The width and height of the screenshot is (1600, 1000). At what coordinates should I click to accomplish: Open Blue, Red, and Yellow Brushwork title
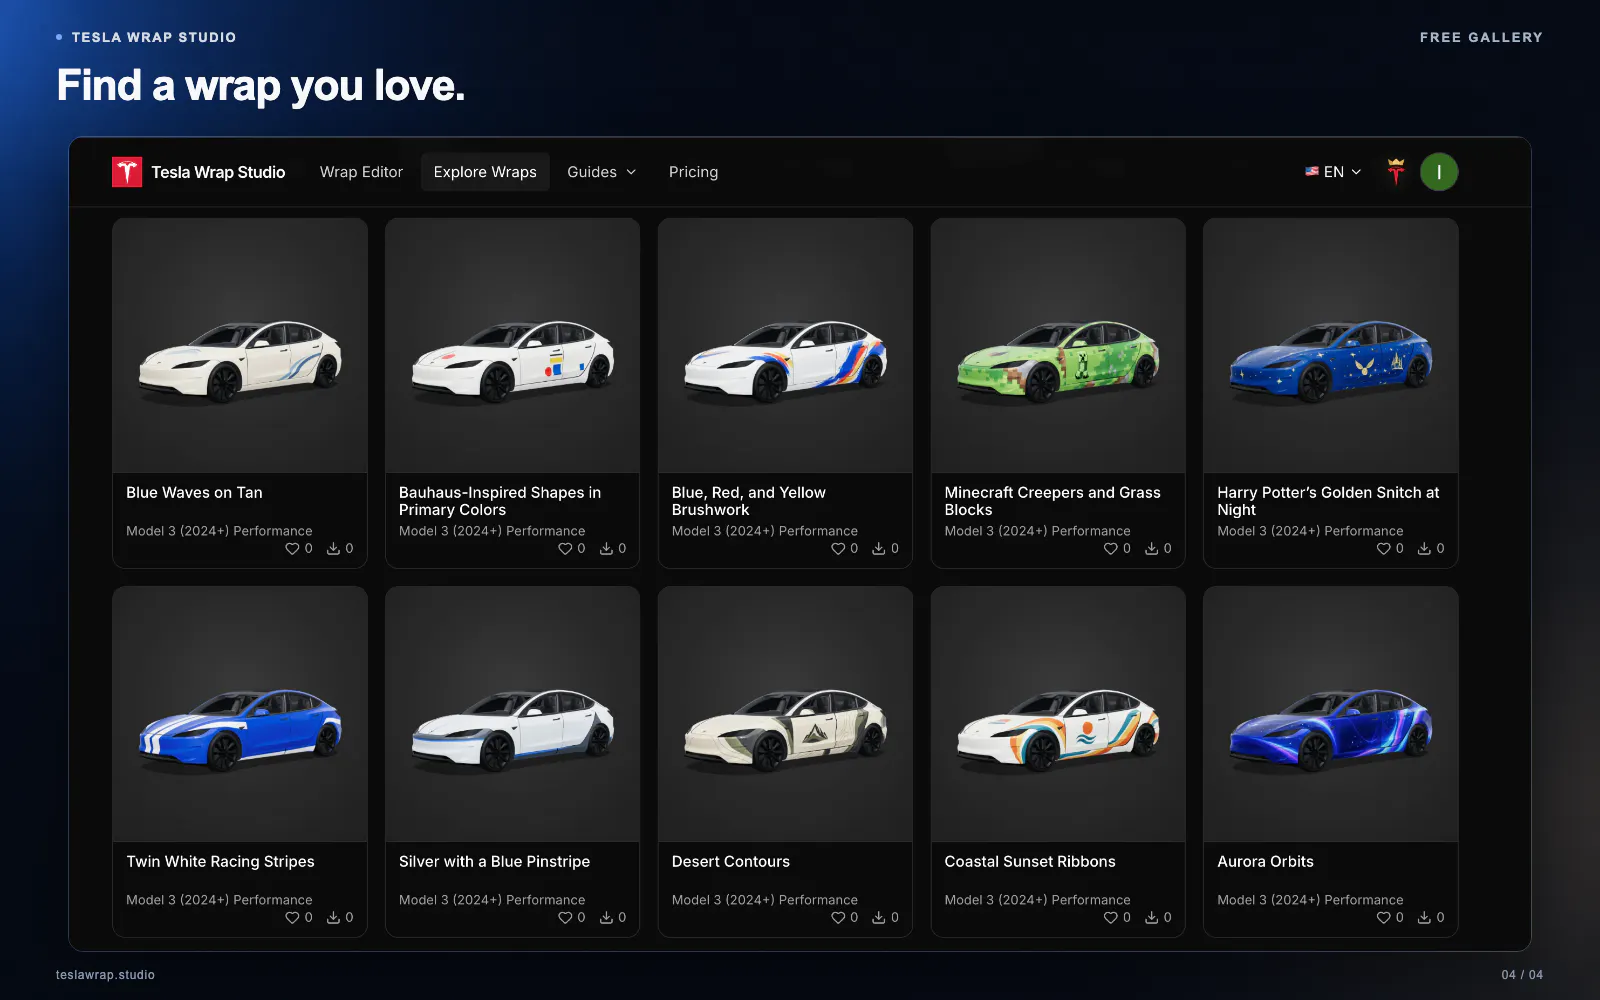pos(749,501)
